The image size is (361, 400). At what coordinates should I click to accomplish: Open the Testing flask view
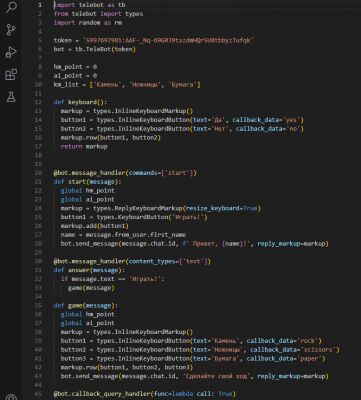pos(11,97)
